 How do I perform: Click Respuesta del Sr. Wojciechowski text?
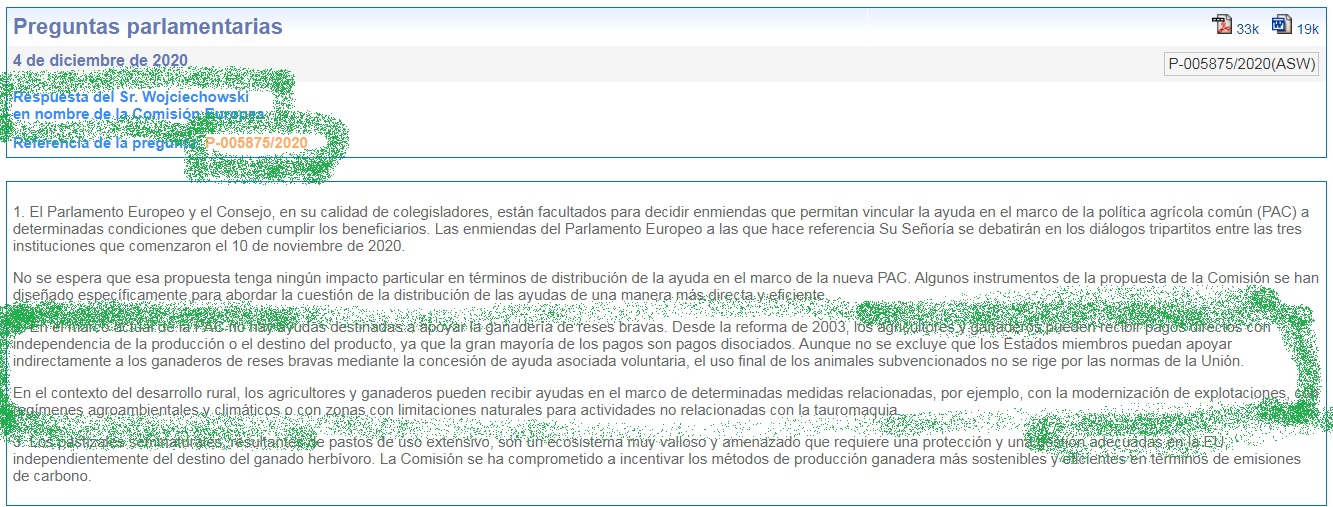tap(130, 98)
